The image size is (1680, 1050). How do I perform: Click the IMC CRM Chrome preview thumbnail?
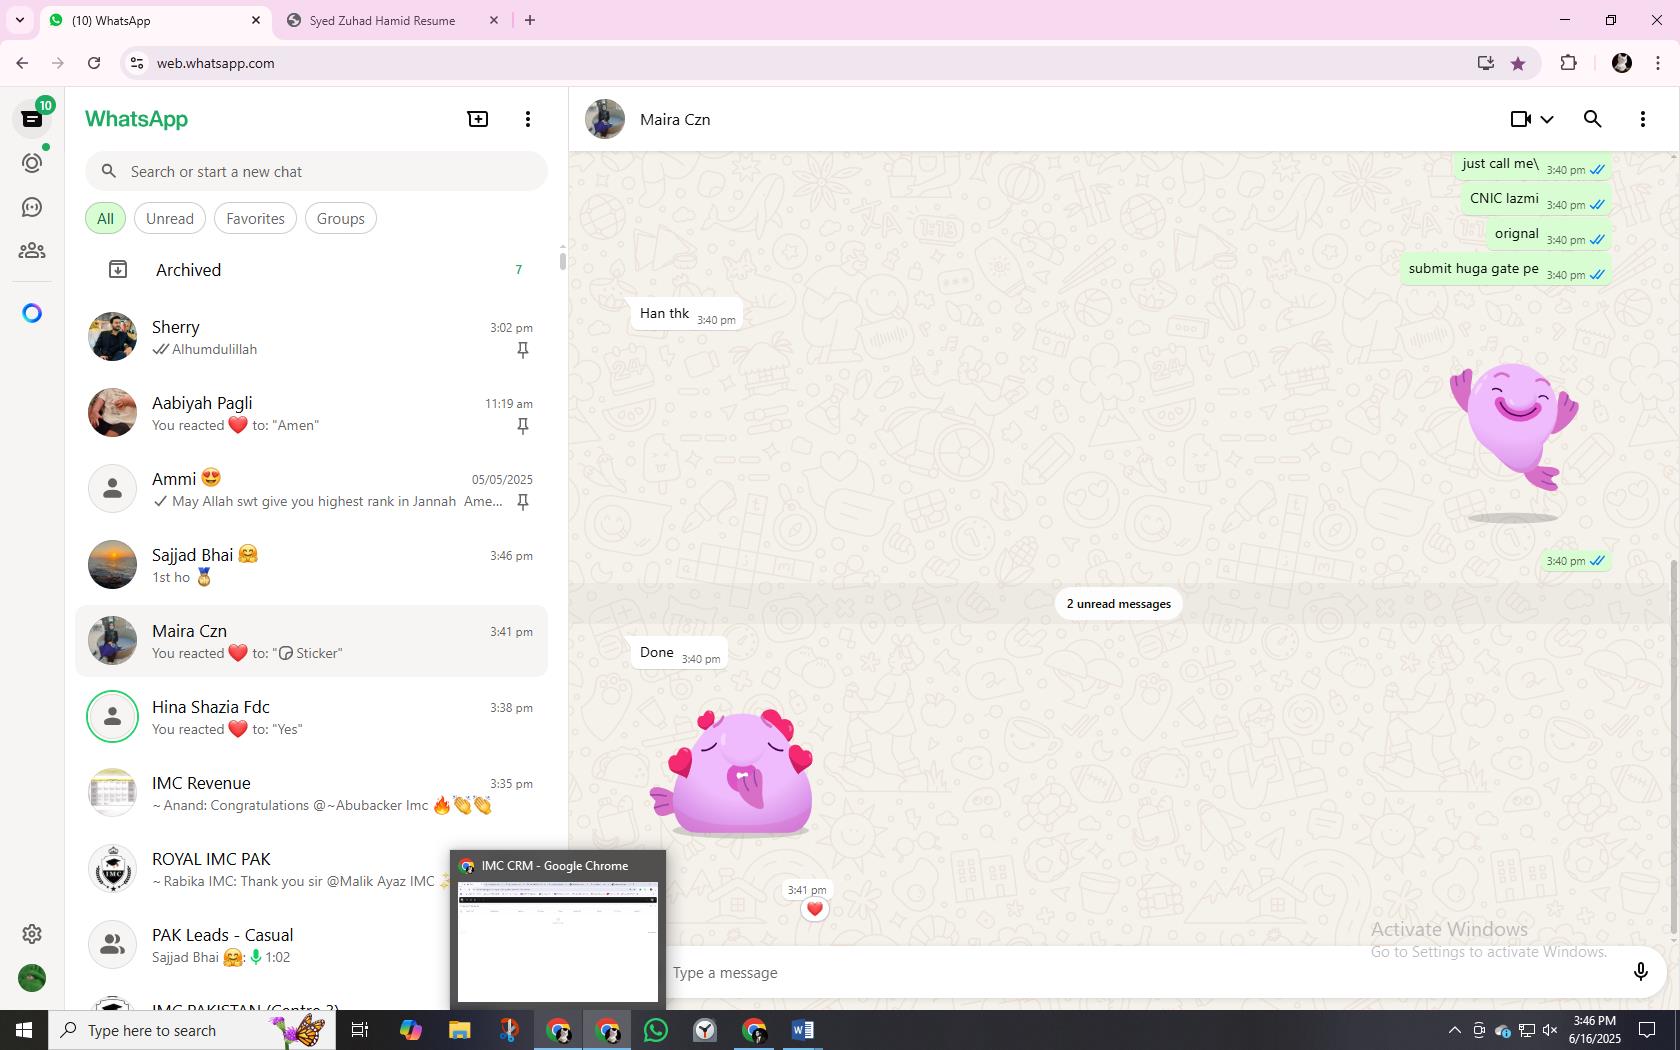(x=558, y=941)
